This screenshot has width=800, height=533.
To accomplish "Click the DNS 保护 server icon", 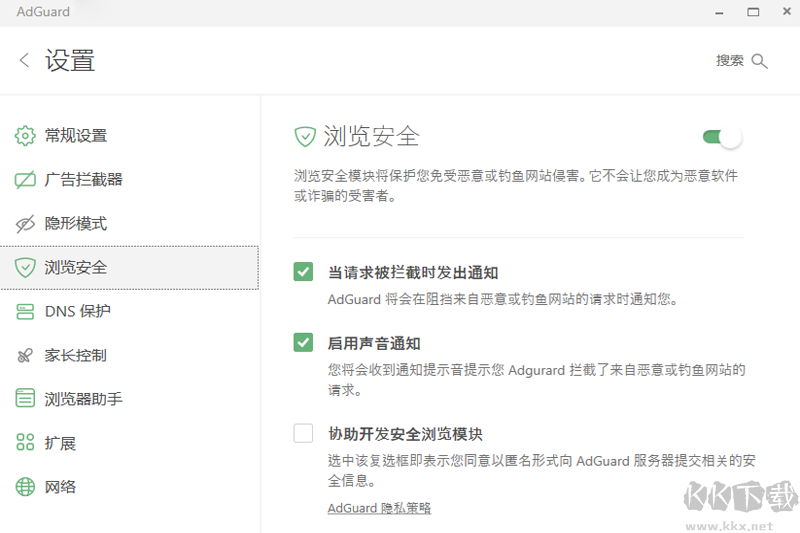I will pyautogui.click(x=25, y=311).
